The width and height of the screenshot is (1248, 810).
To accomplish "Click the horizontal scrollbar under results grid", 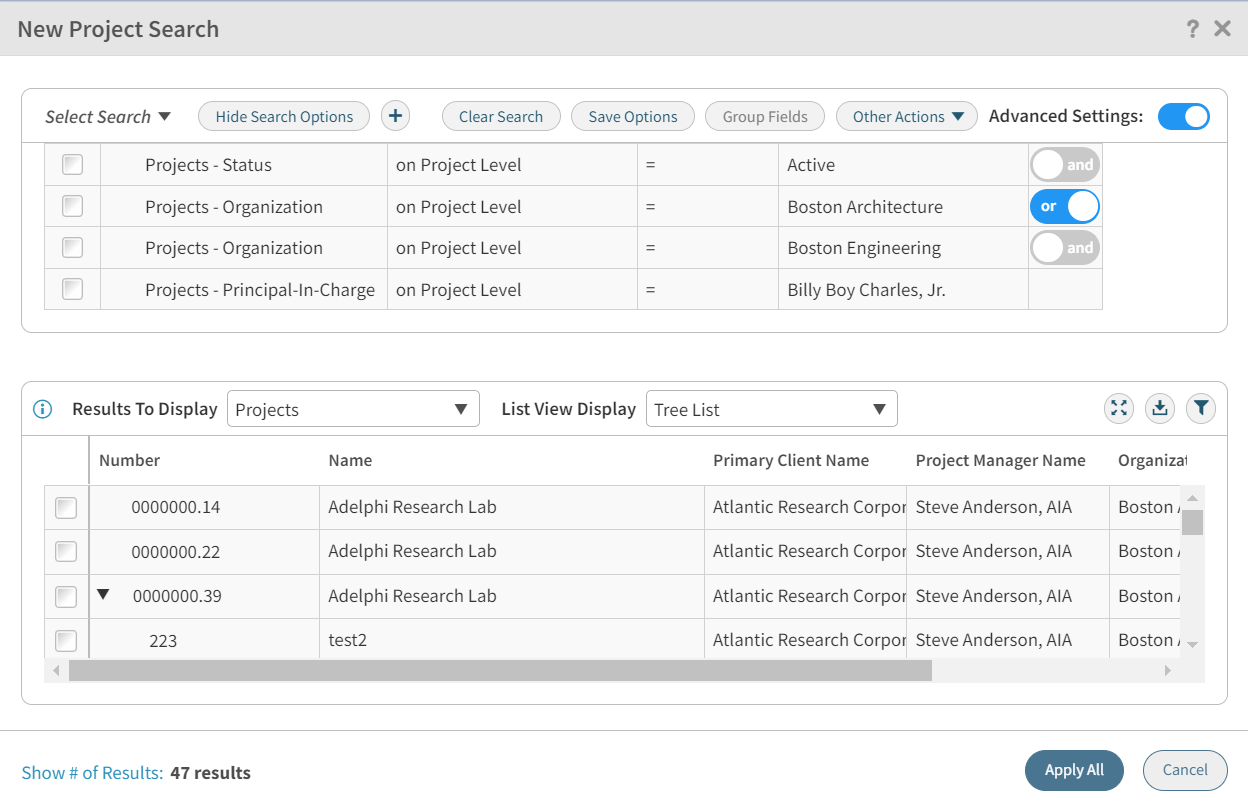I will (x=500, y=671).
